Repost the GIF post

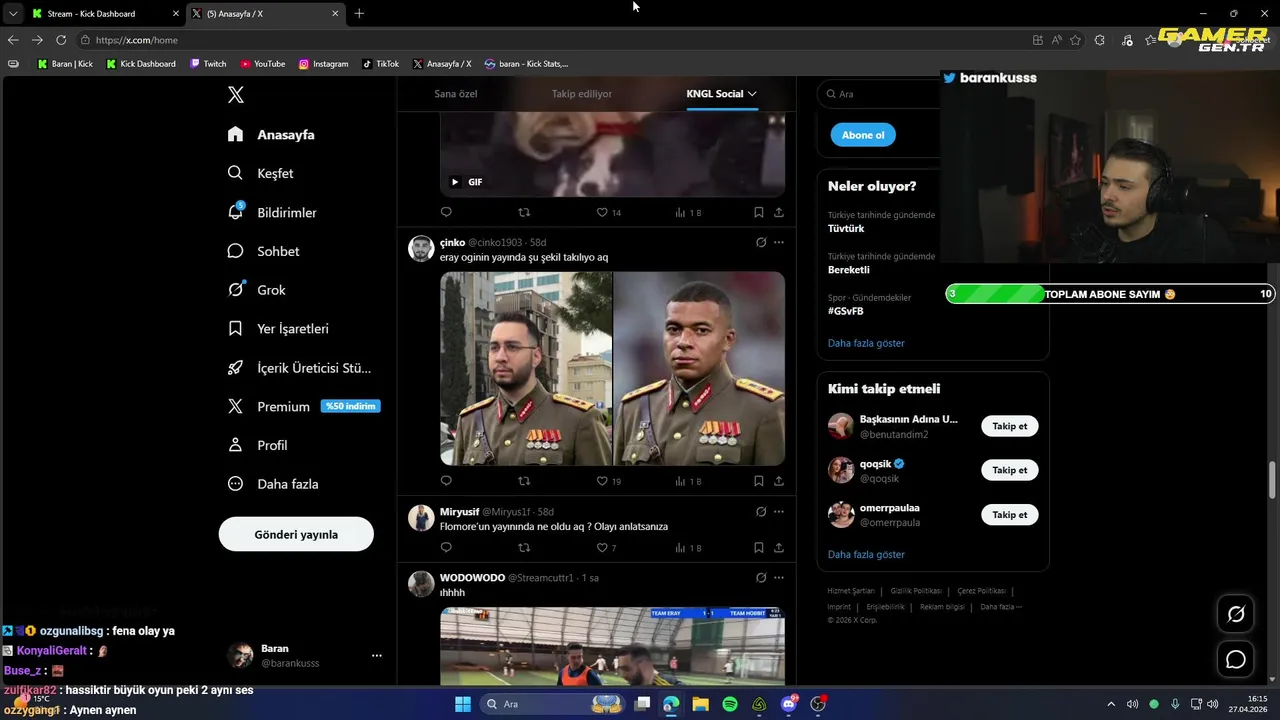[x=524, y=212]
